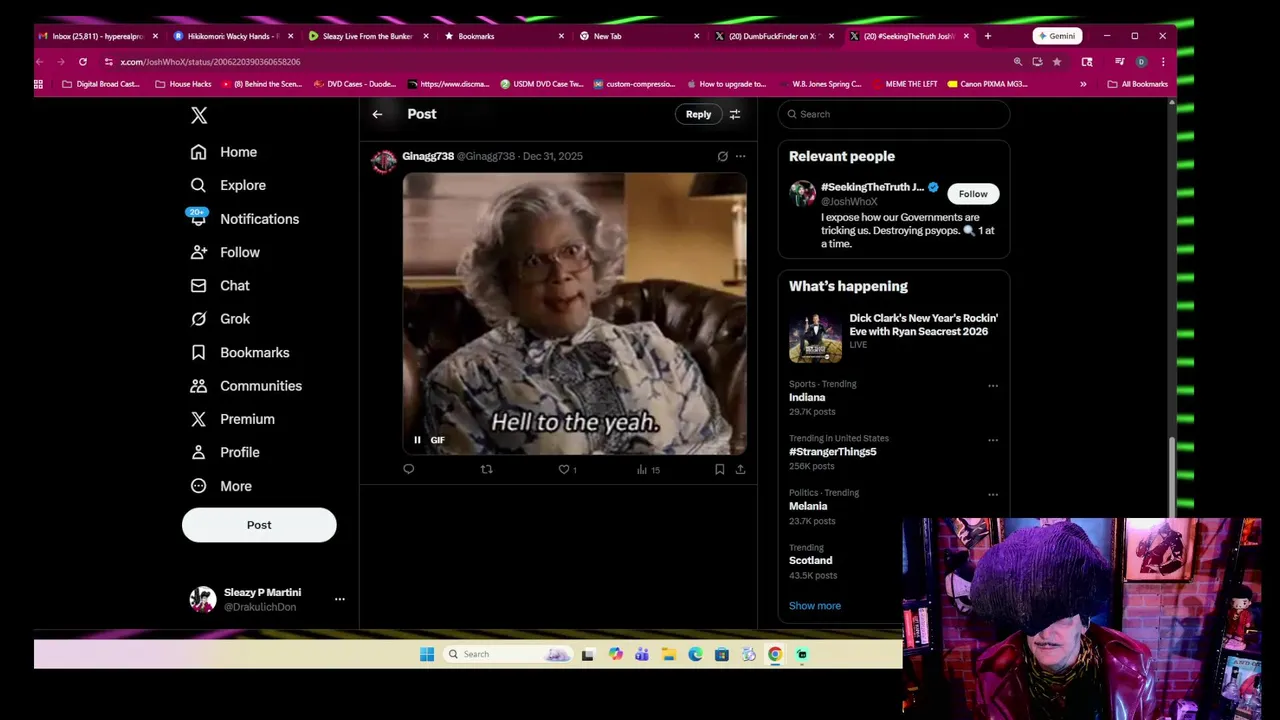1280x720 pixels.
Task: Open the Melania trending topic
Action: [808, 506]
